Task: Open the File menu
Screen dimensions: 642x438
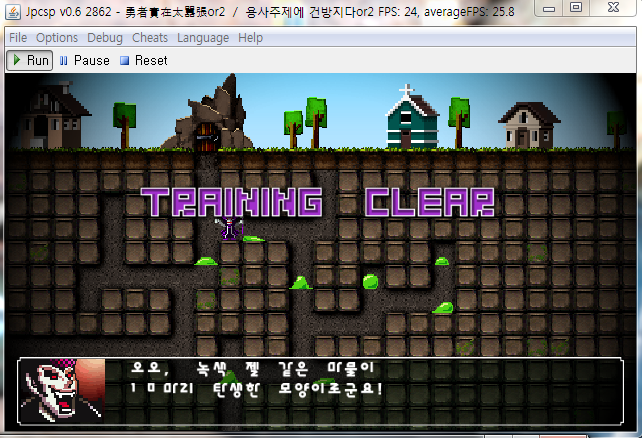Action: coord(18,38)
